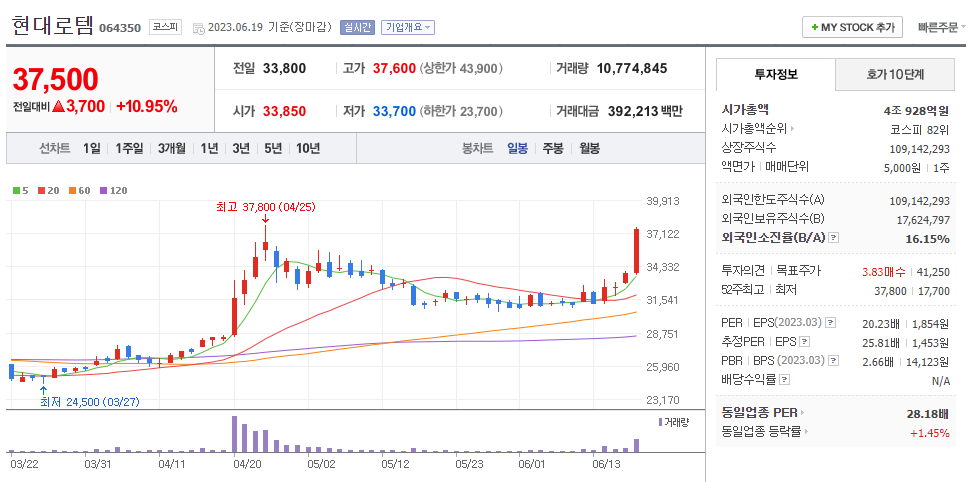Click the 외국인소진율 value 16.15%
973x482 pixels.
[x=928, y=239]
